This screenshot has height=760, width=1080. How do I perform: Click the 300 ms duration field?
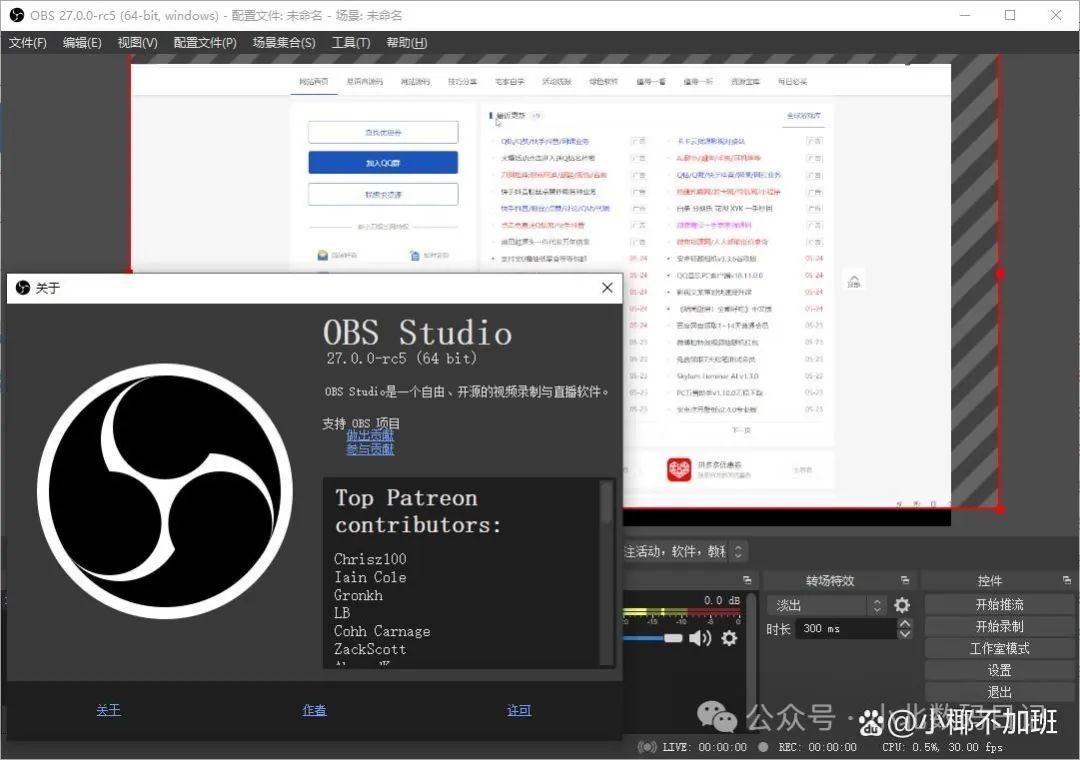[x=847, y=628]
